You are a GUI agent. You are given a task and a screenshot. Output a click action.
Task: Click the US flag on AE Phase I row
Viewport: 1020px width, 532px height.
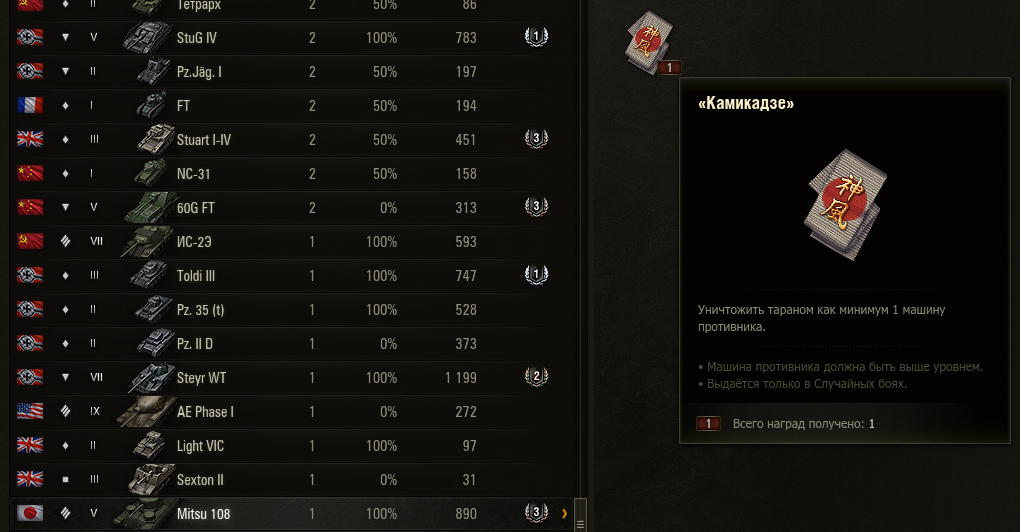pyautogui.click(x=30, y=411)
